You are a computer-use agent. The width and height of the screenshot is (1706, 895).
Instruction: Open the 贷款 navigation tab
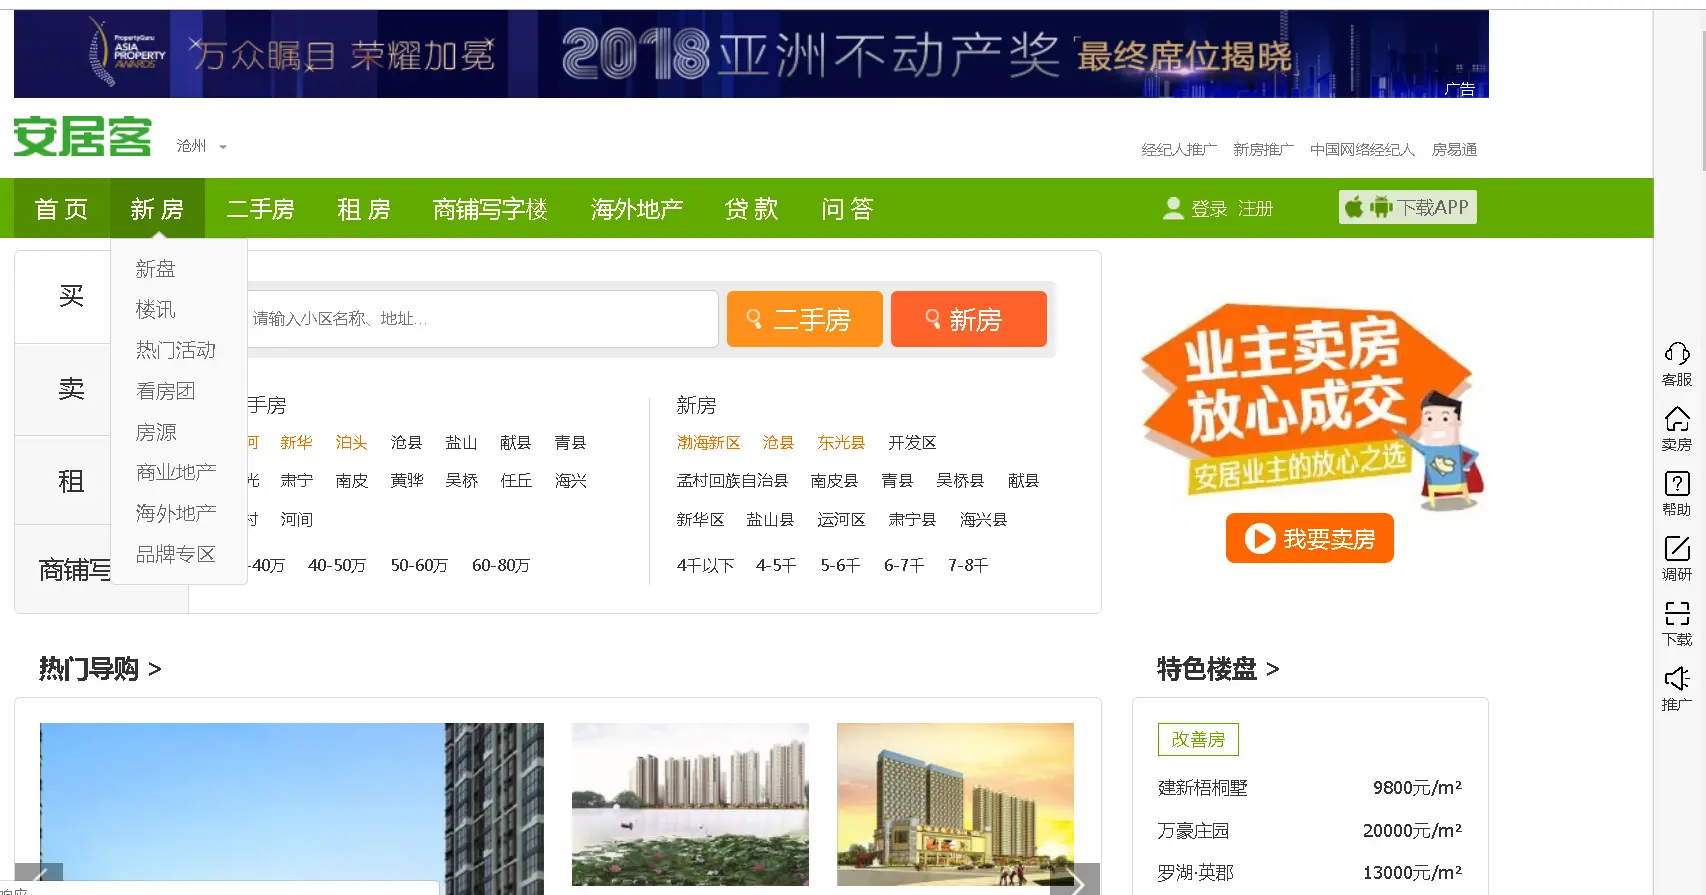tap(751, 209)
